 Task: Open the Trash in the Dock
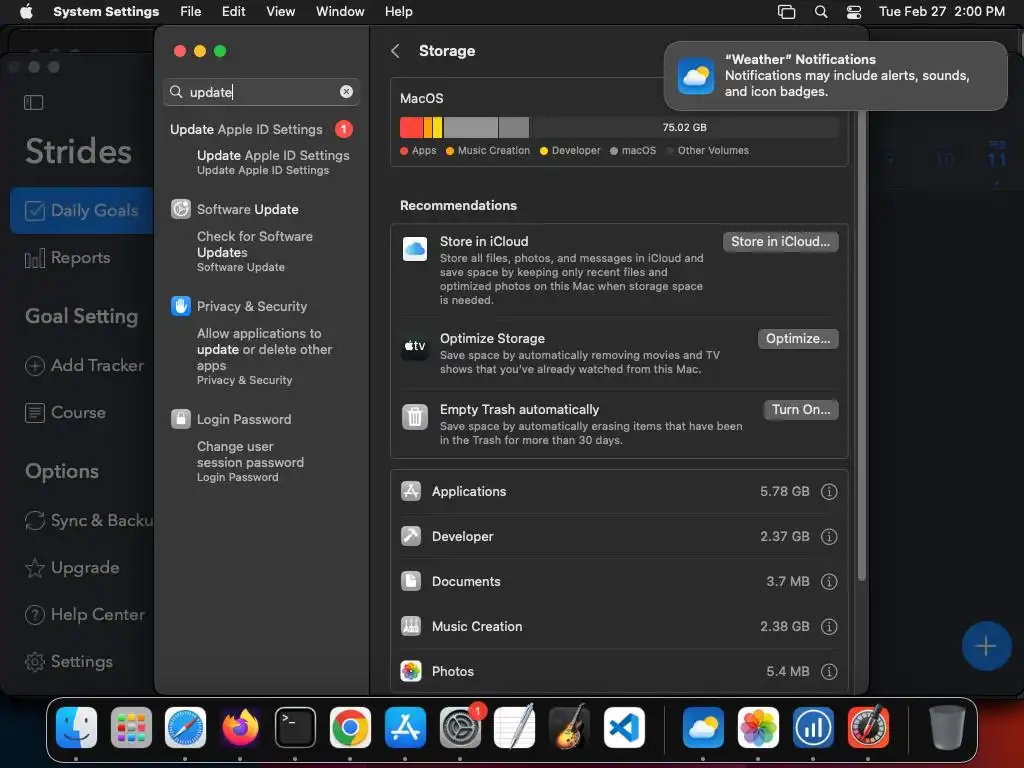tap(947, 728)
